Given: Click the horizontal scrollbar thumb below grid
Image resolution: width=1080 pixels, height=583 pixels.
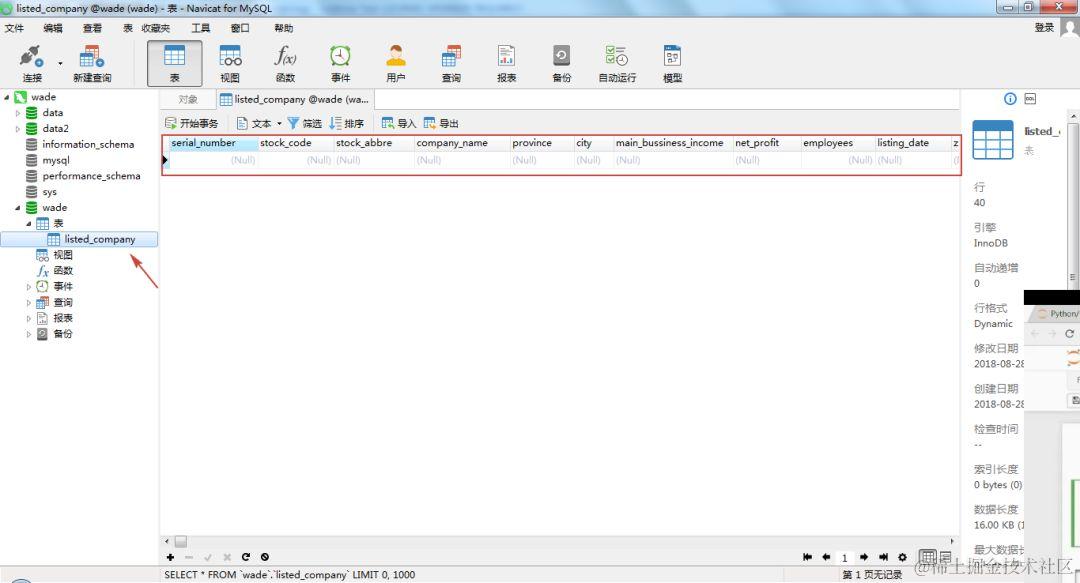Looking at the screenshot, I should (180, 542).
